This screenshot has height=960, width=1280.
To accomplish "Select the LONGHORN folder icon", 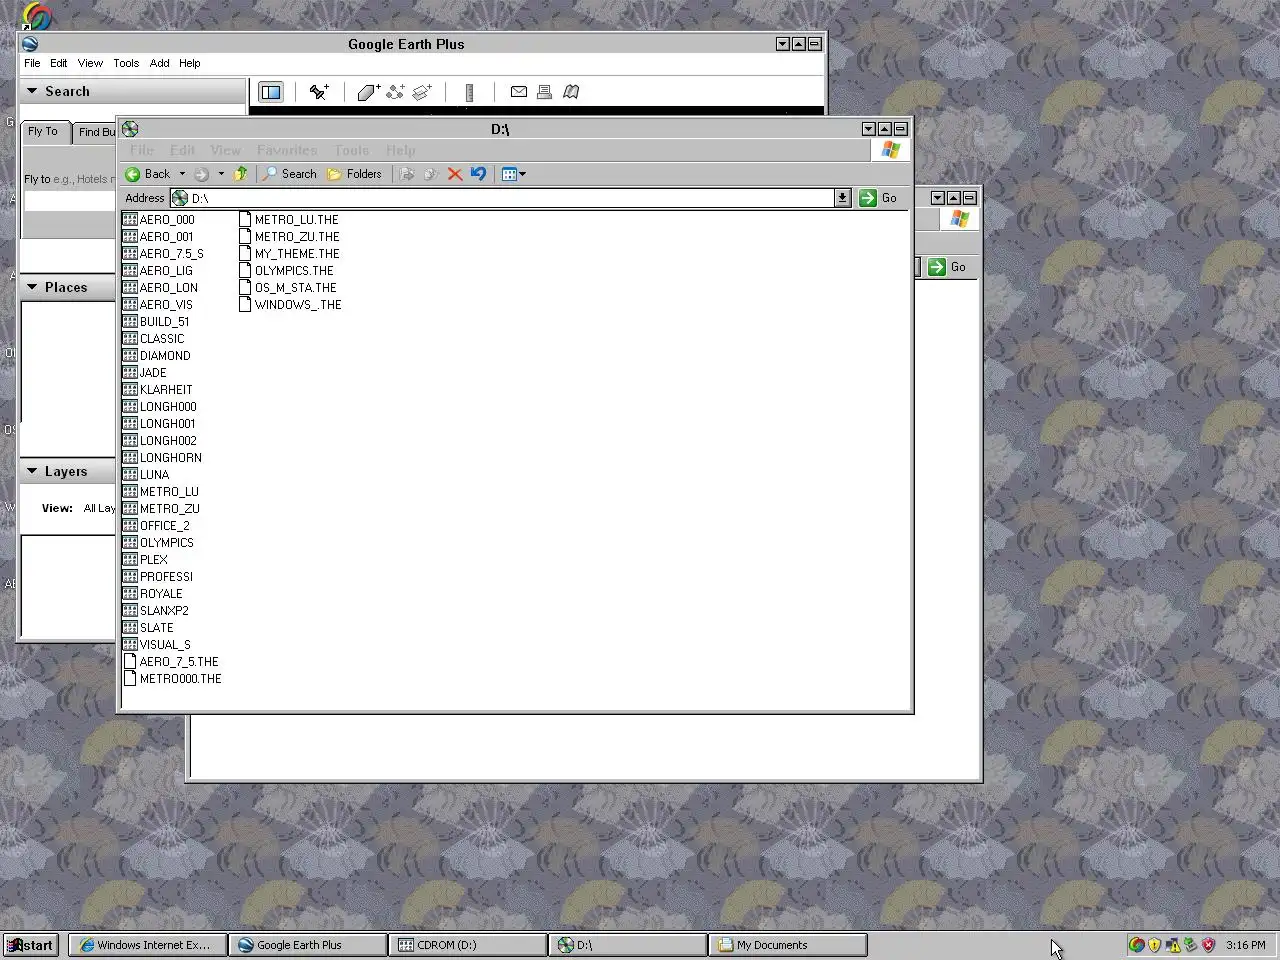I will (130, 458).
